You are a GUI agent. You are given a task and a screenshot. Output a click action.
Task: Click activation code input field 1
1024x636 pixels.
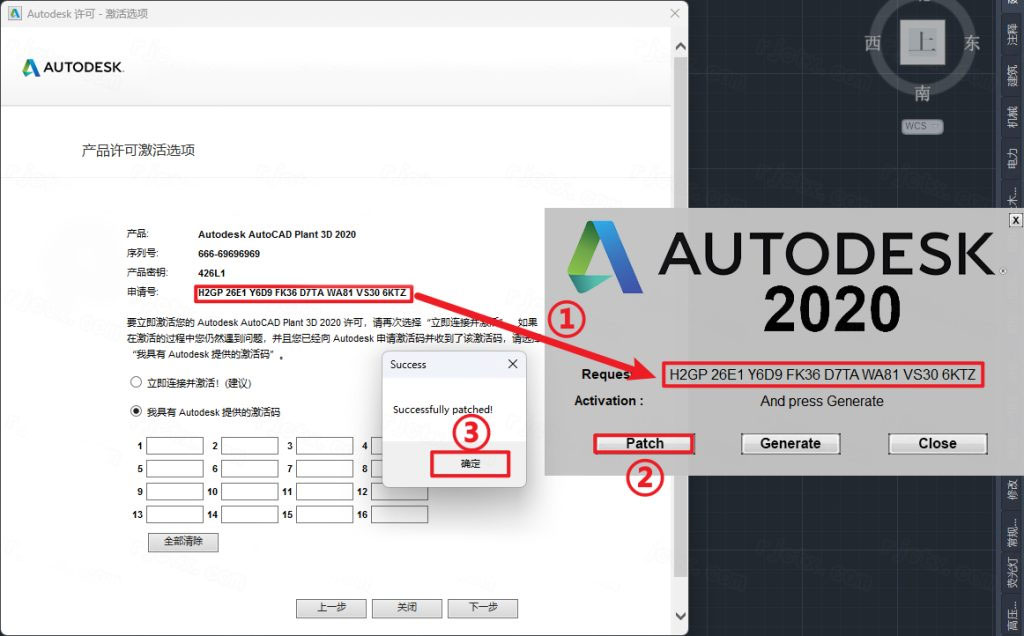click(174, 445)
